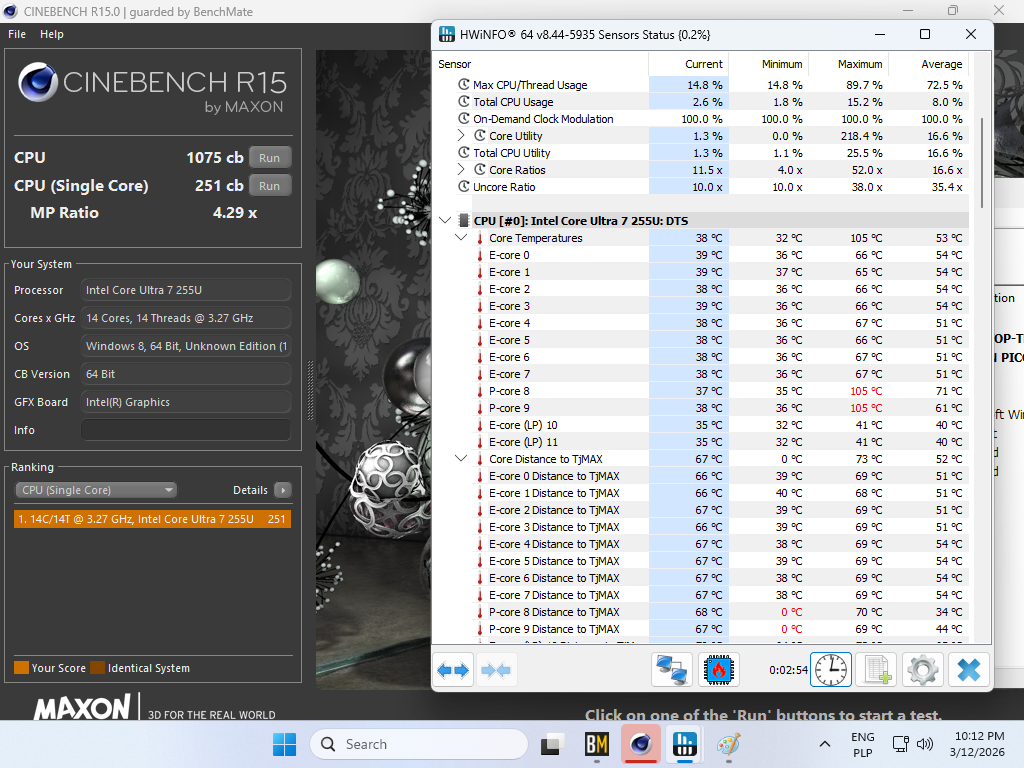Screen dimensions: 1024x768
Task: Click the Current column header
Action: point(688,64)
